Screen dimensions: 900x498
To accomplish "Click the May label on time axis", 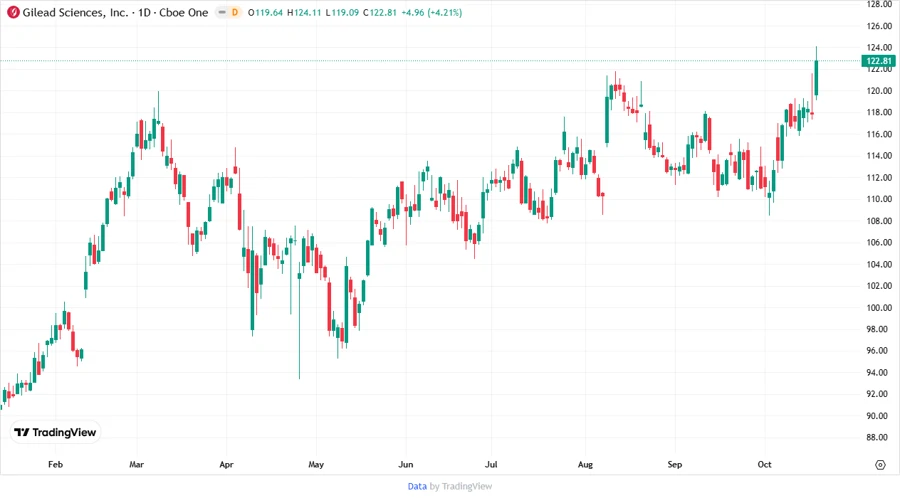I will [x=316, y=464].
